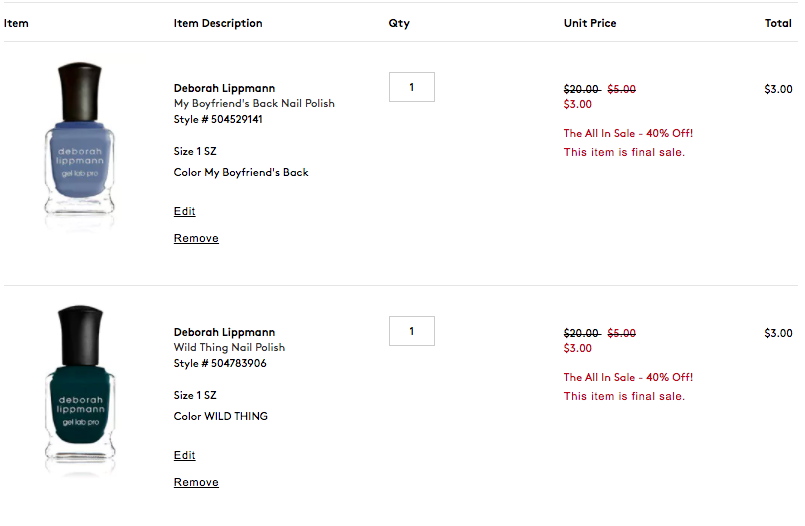Focus the quantity field for Wild Thing polish
The width and height of the screenshot is (805, 526).
pos(412,331)
